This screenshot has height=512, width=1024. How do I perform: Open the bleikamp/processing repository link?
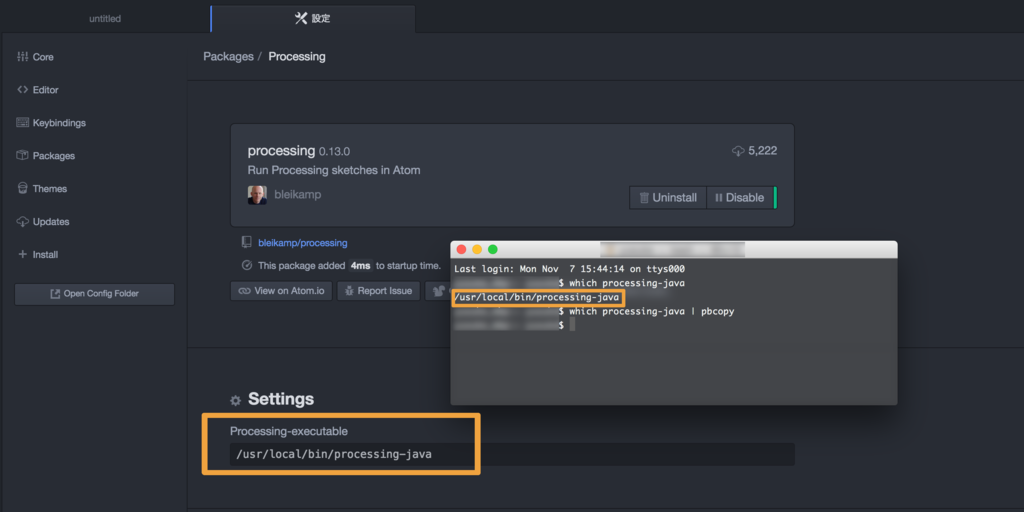(x=303, y=243)
